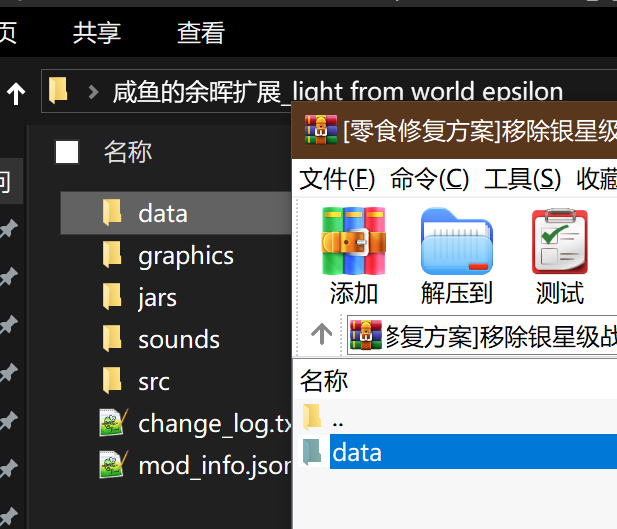Select the graphics folder
This screenshot has width=617, height=529.
click(x=185, y=256)
